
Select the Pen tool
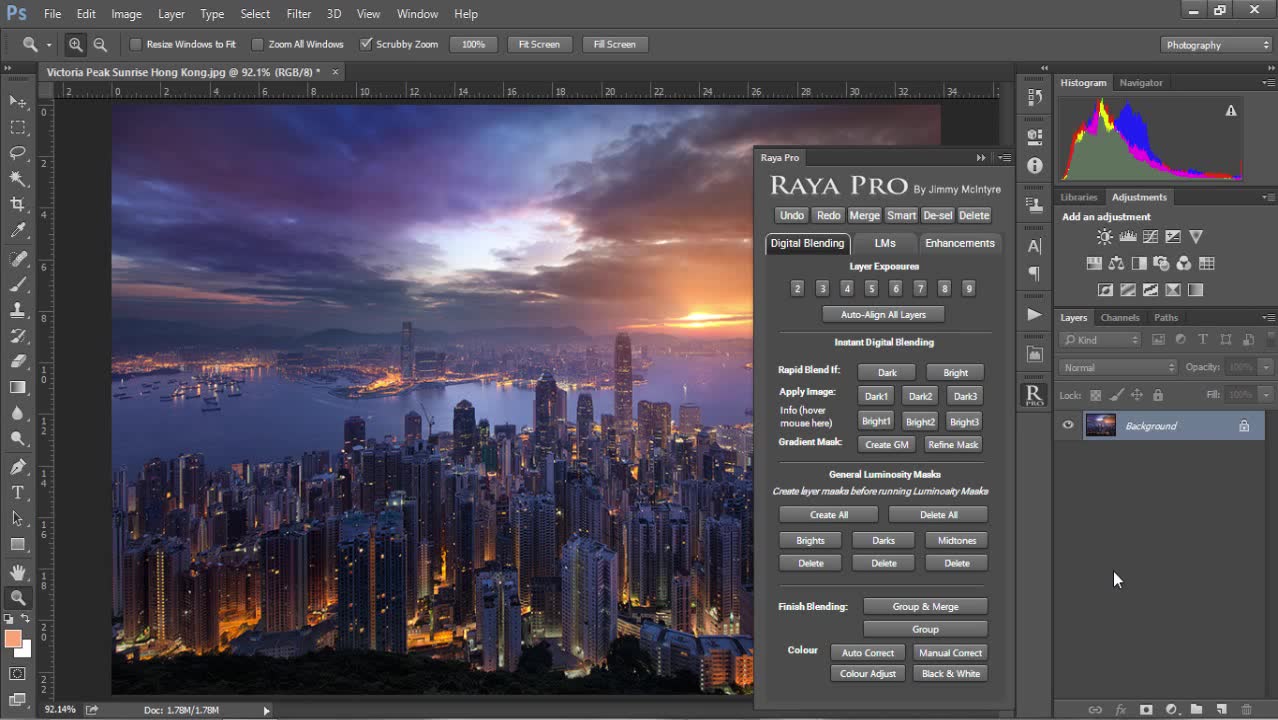pos(18,467)
